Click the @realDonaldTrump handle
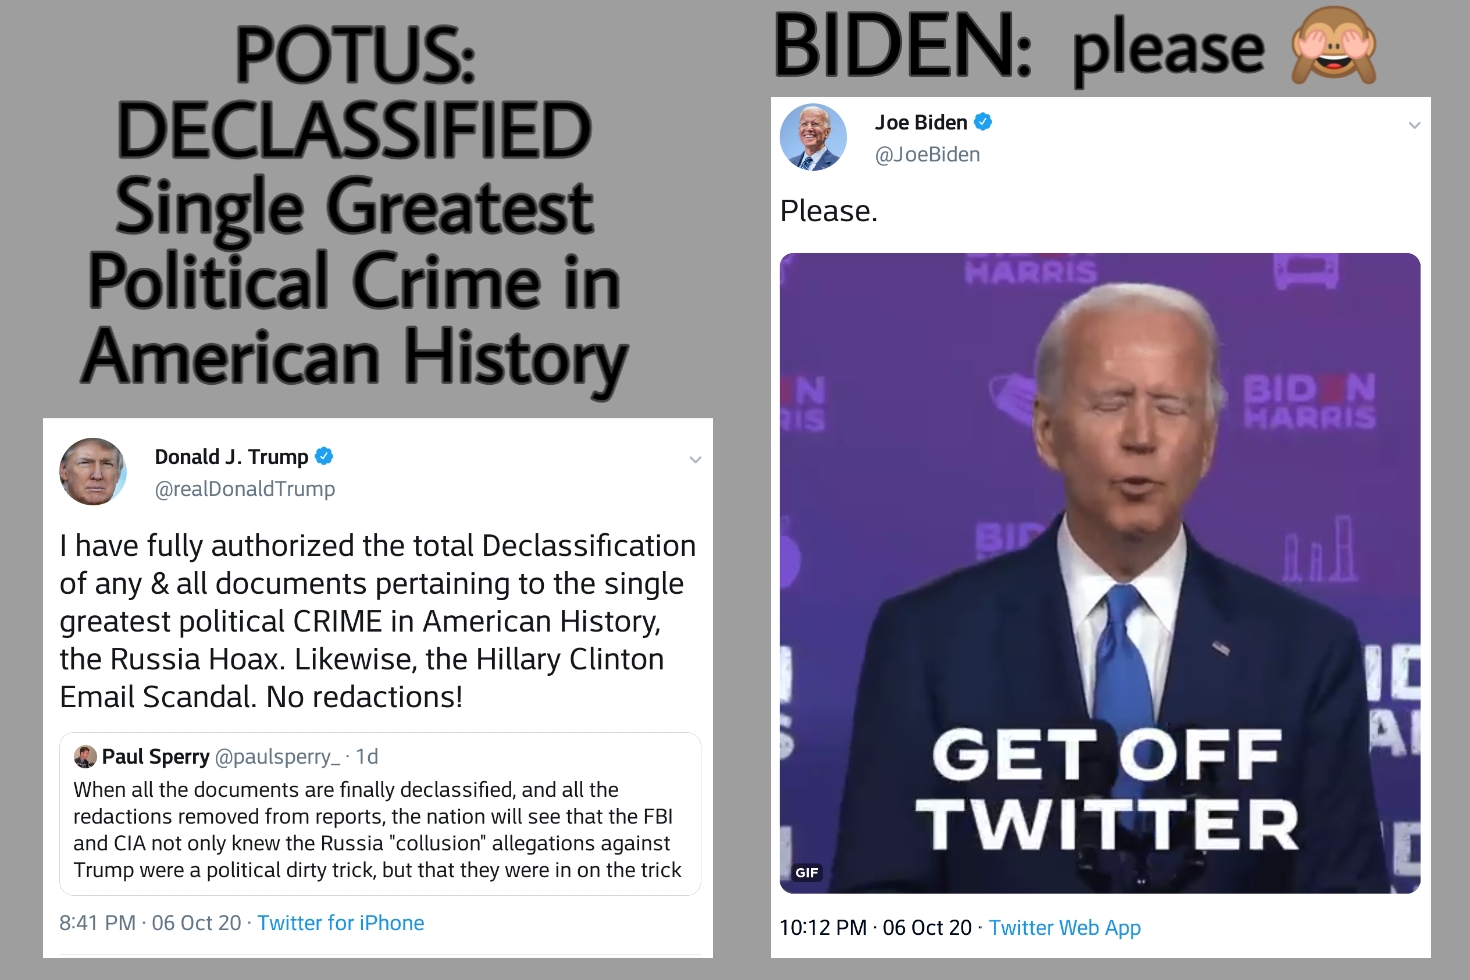1470x980 pixels. tap(245, 489)
